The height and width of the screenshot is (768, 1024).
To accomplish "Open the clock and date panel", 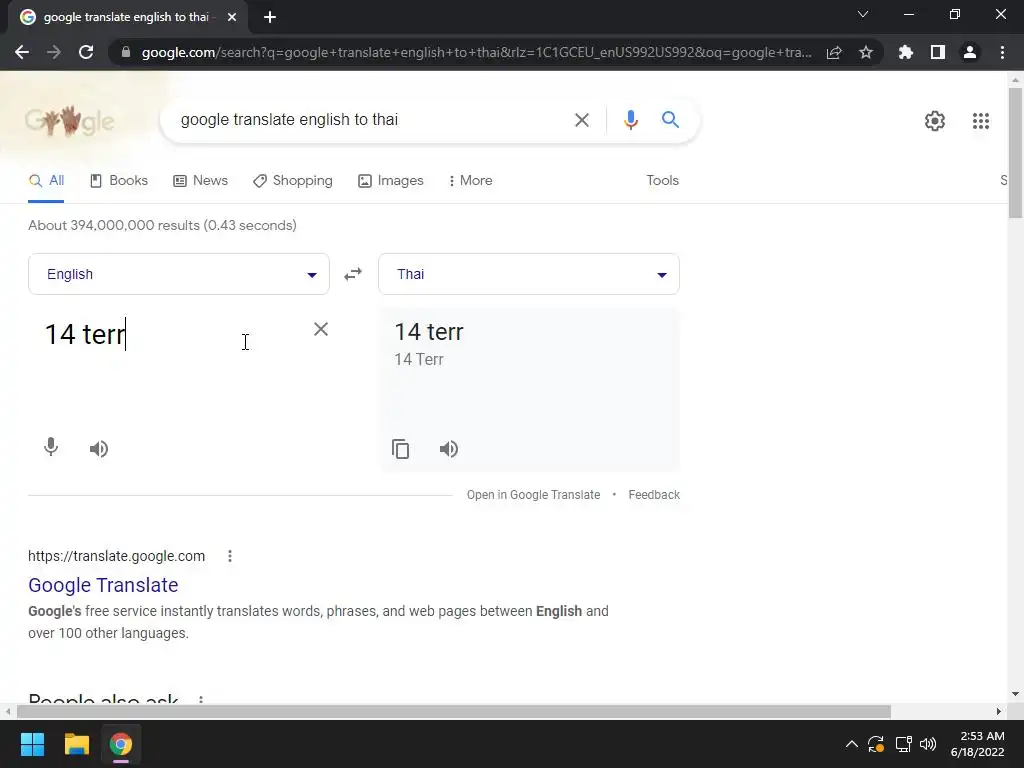I will (978, 744).
